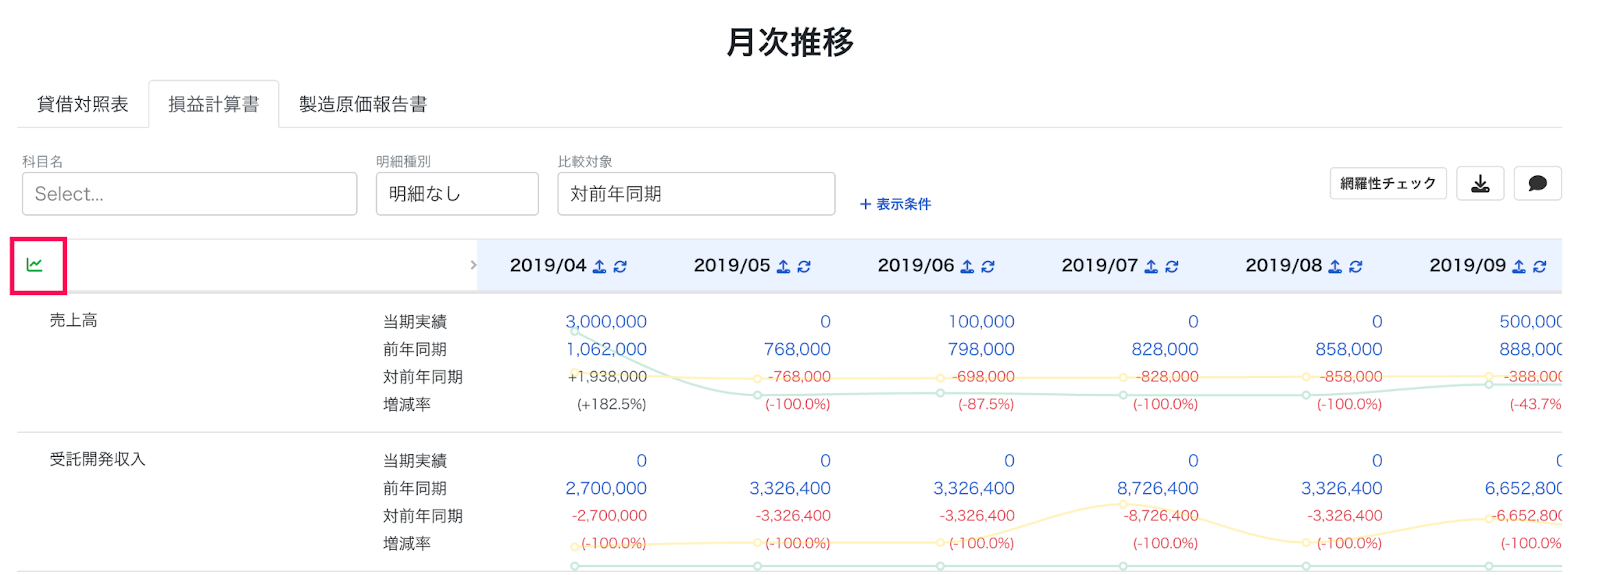Click the 網羅性チェック button
This screenshot has height=575, width=1600.
coord(1388,184)
